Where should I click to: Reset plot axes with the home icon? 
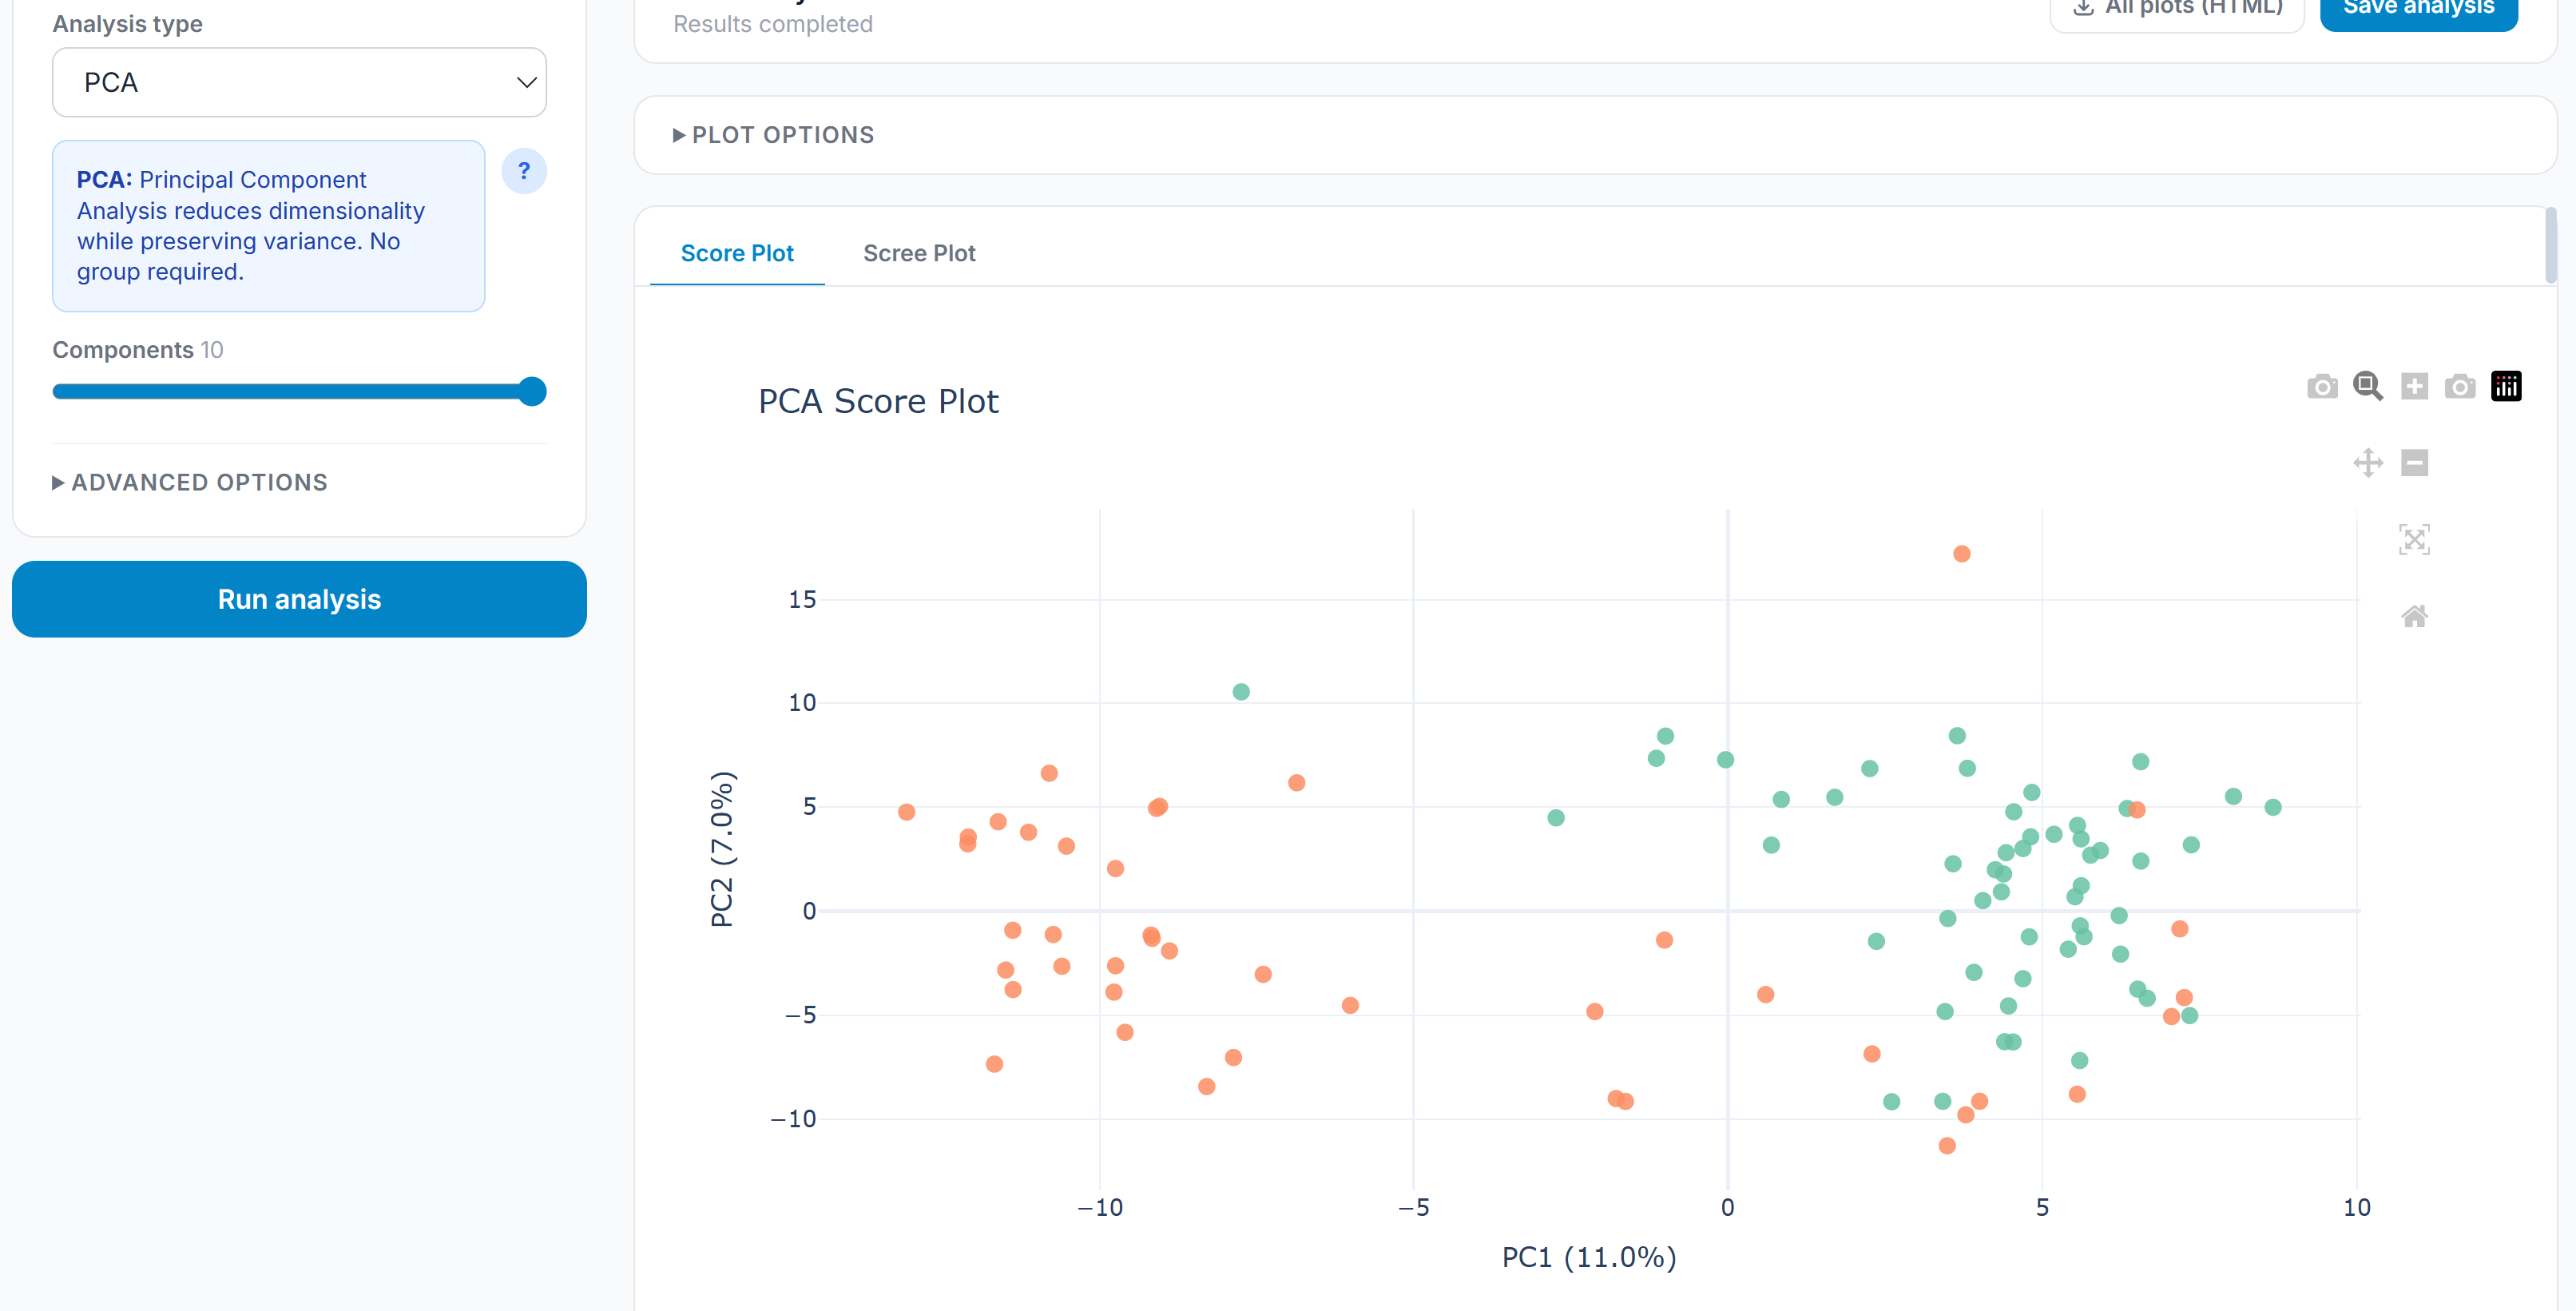(2414, 616)
